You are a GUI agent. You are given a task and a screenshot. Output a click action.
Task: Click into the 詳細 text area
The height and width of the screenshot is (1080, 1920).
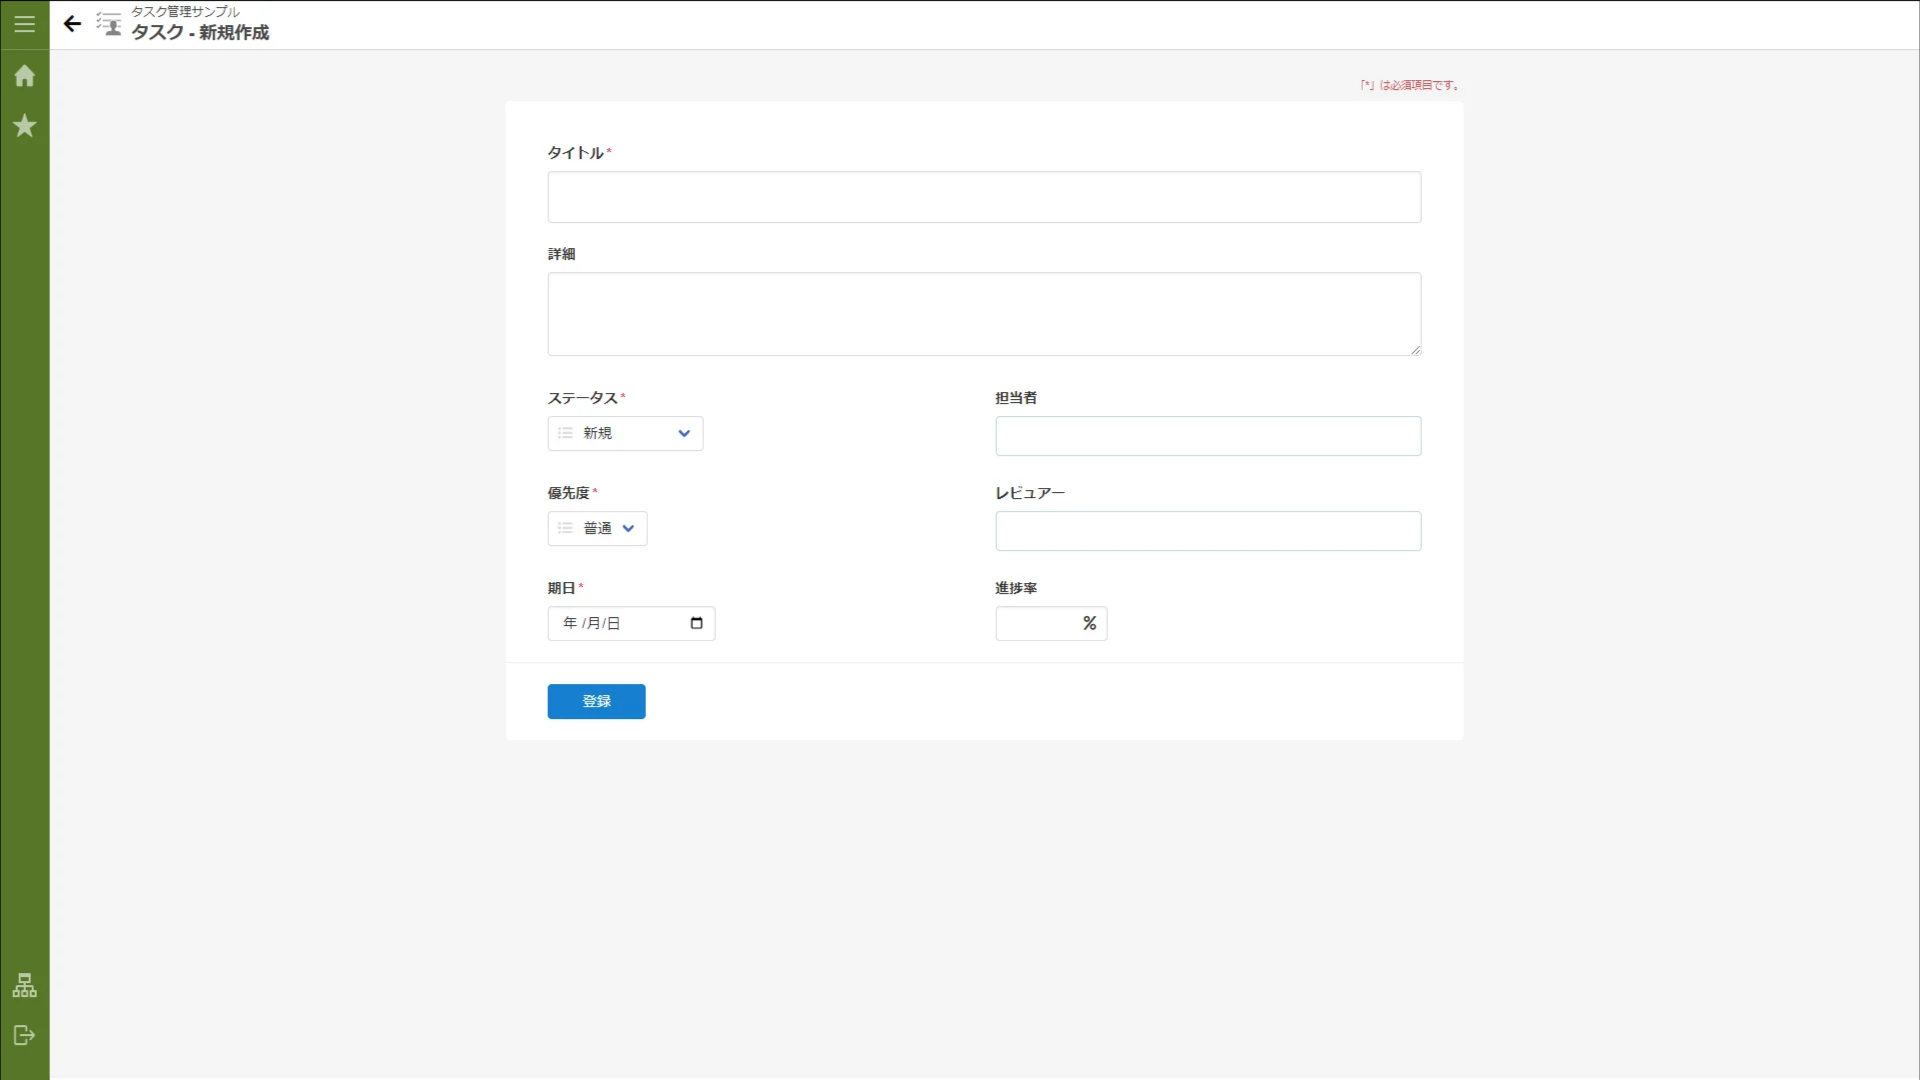tap(984, 313)
